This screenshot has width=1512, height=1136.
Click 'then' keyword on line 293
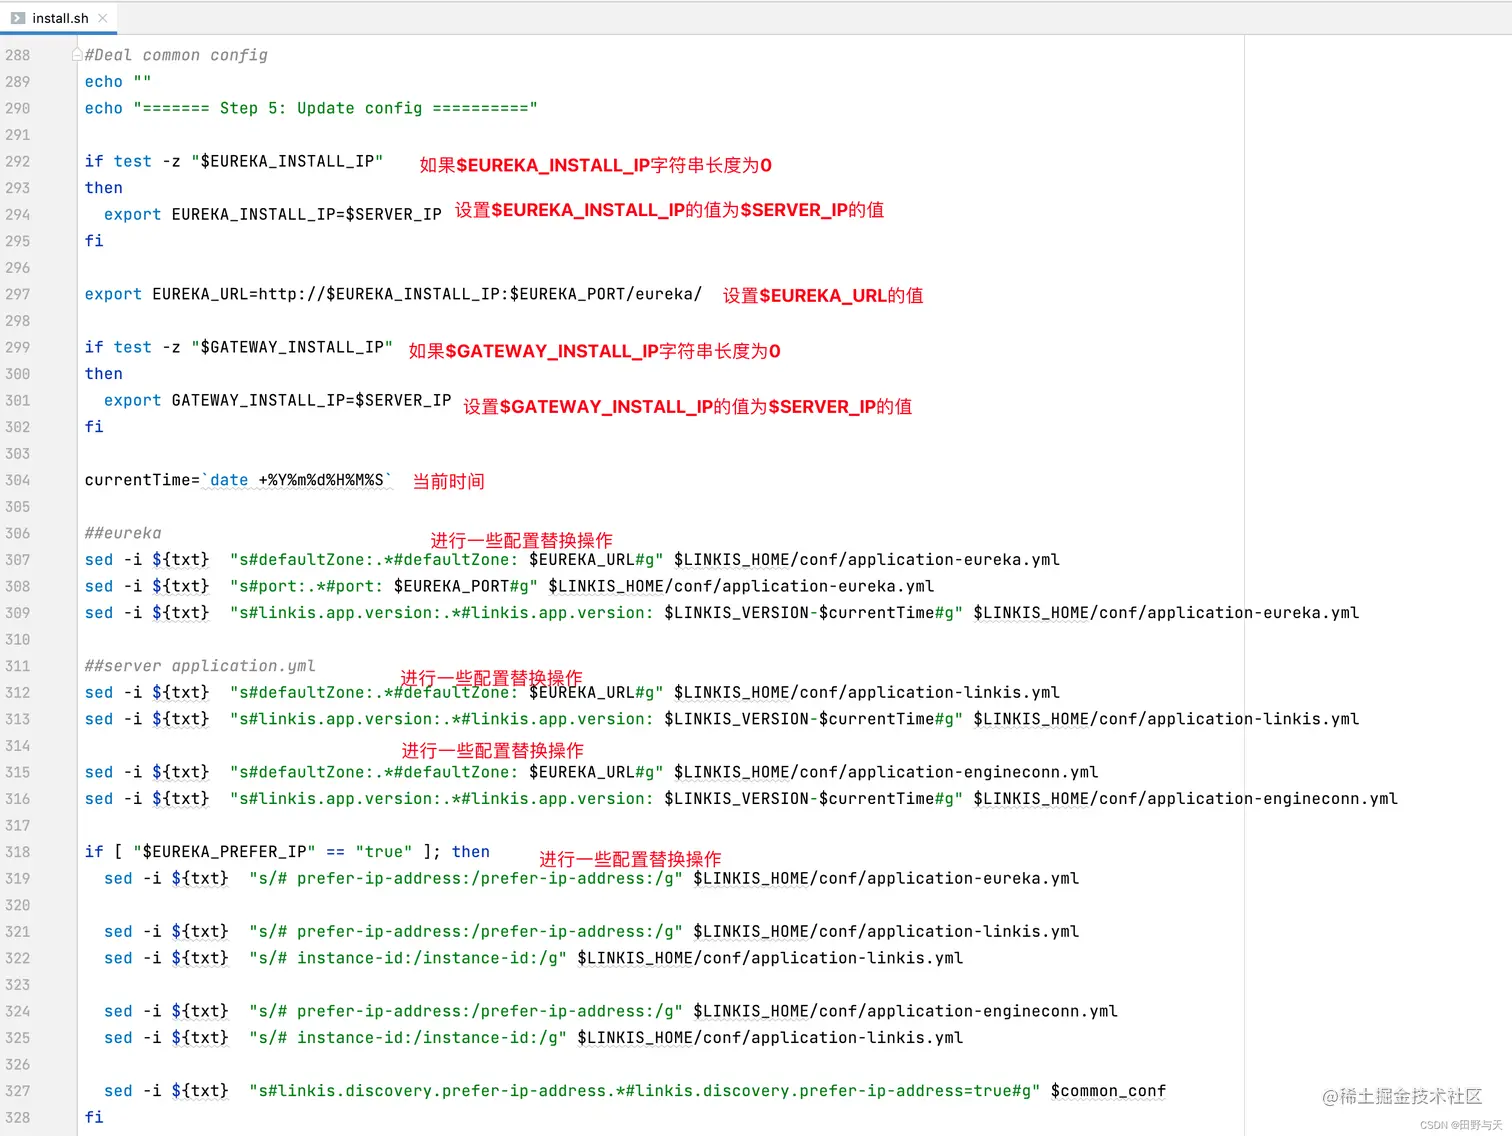point(104,188)
